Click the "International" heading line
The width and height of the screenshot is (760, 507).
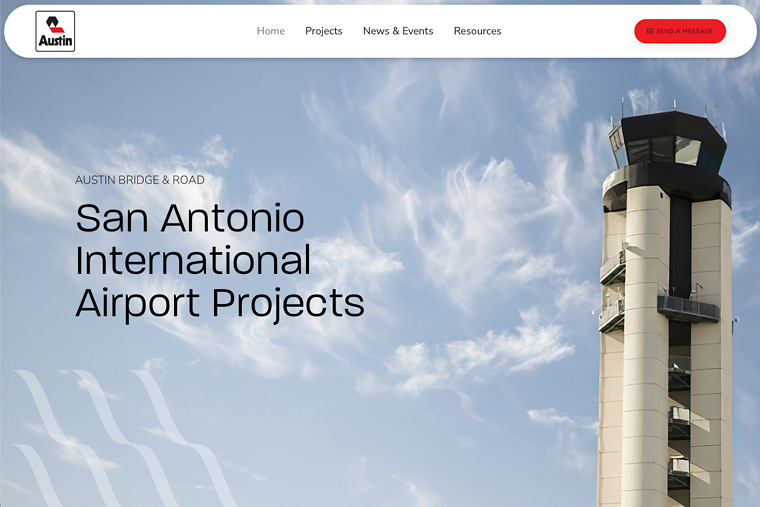(193, 260)
